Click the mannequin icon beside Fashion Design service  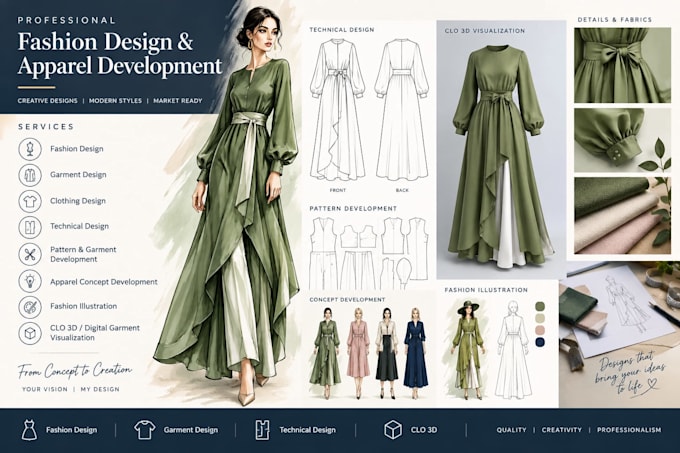(x=30, y=149)
